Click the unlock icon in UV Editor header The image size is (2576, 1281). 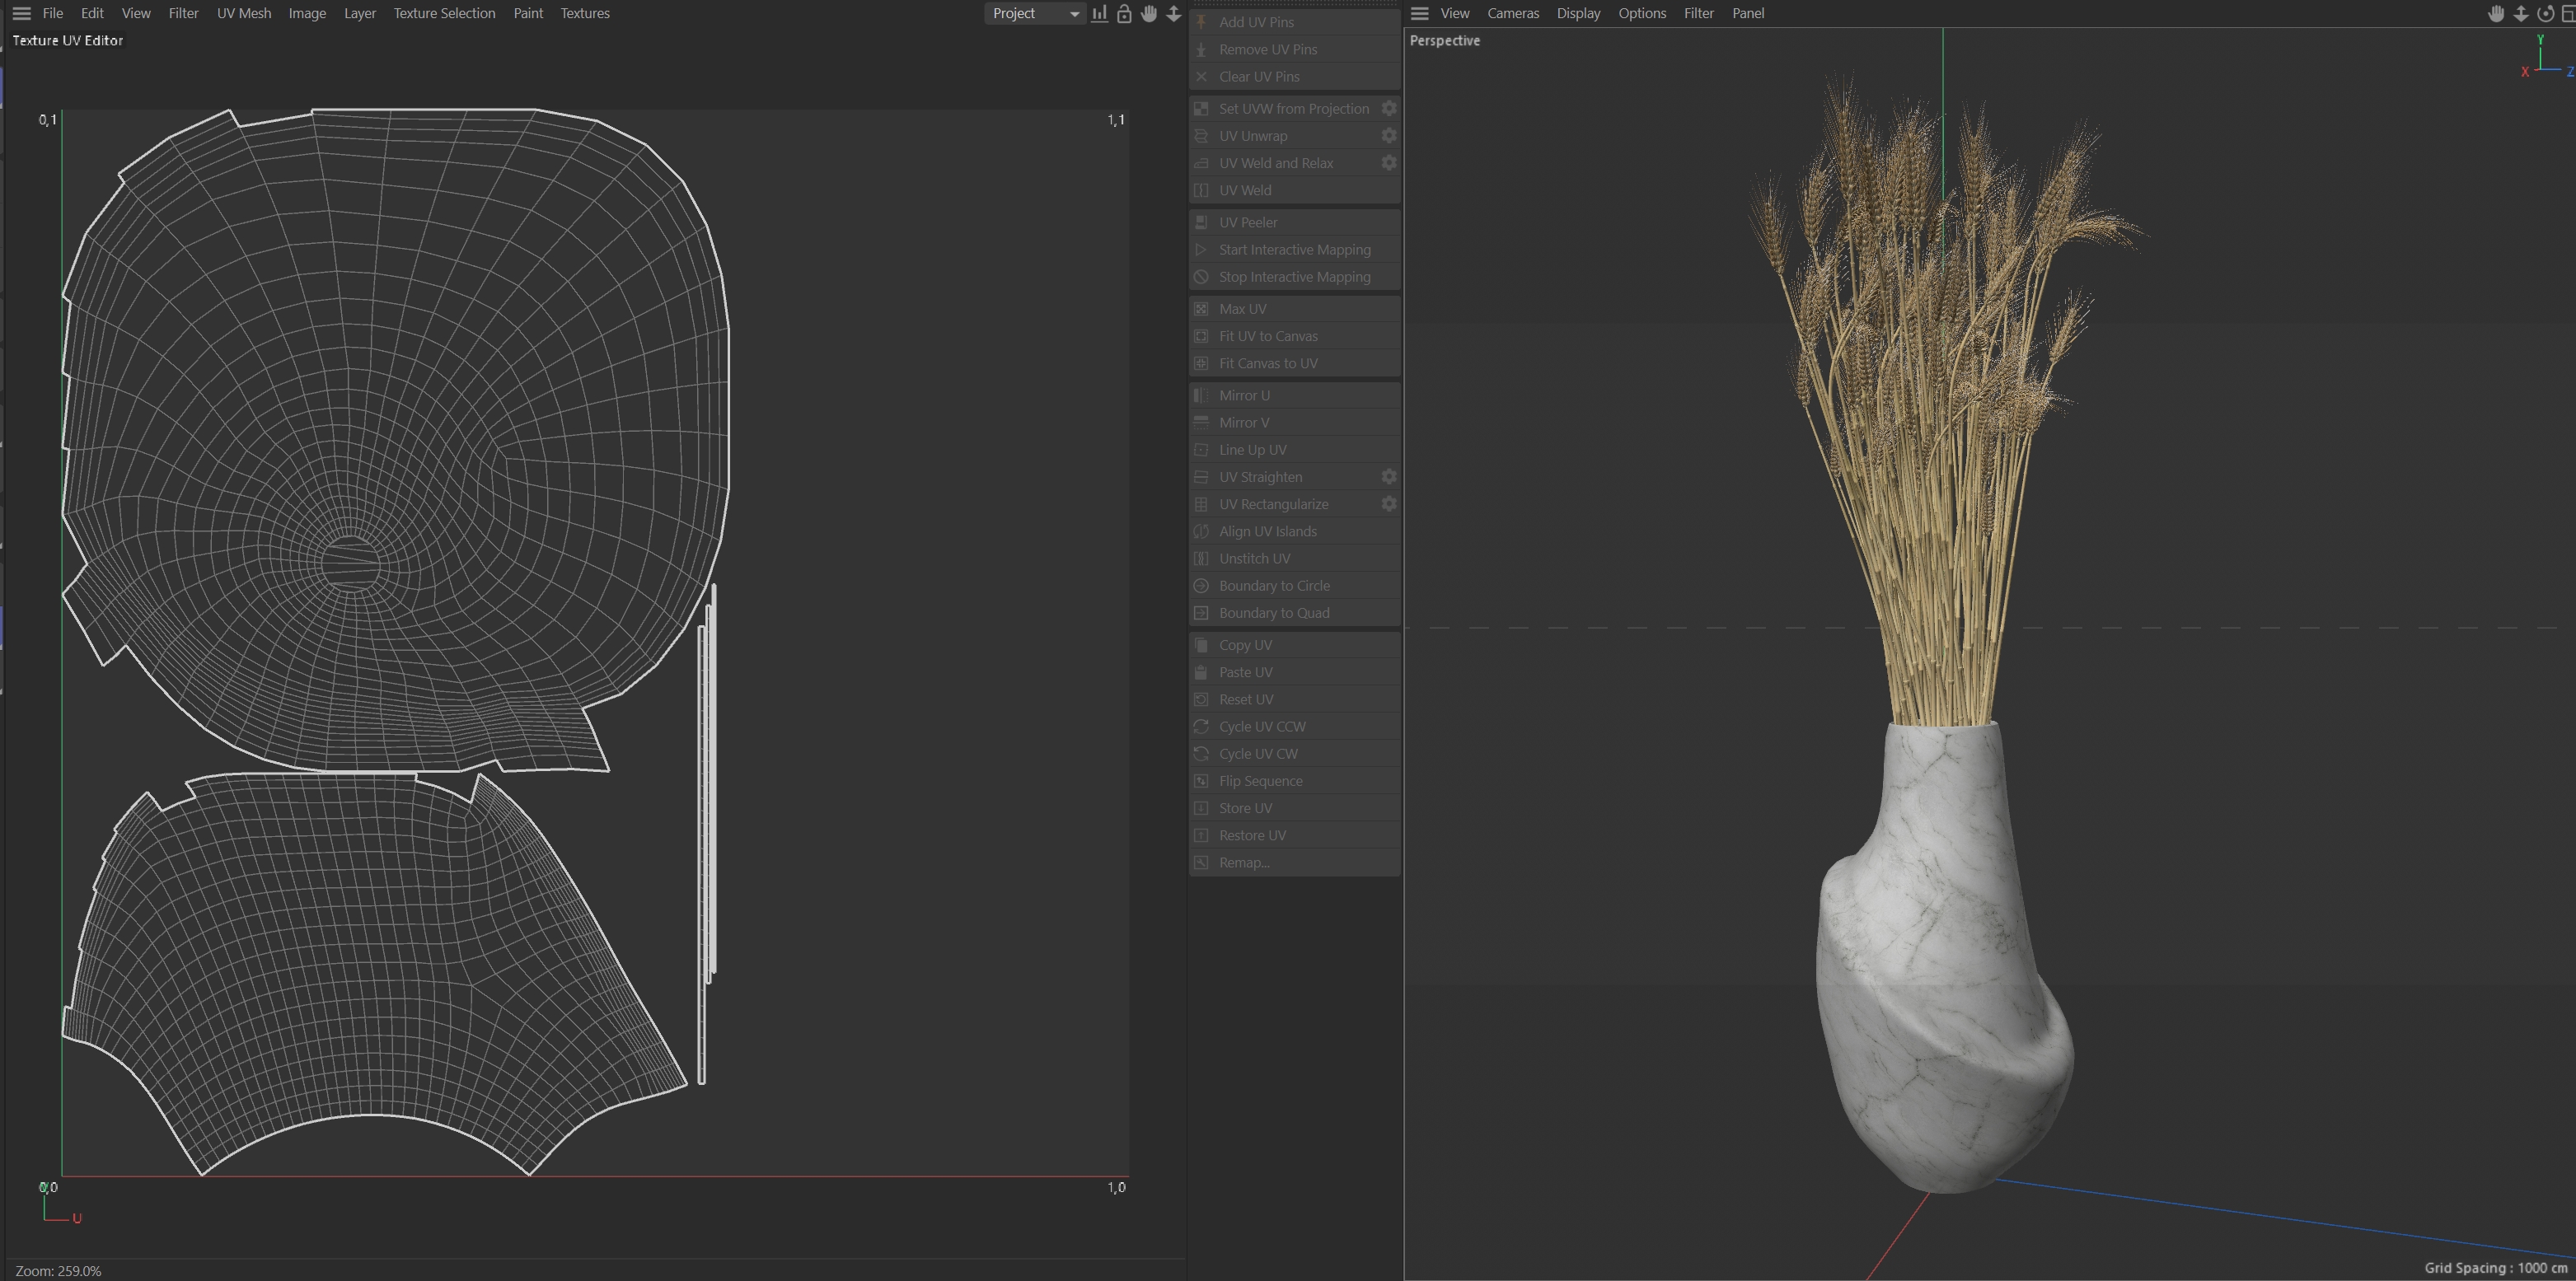point(1124,14)
